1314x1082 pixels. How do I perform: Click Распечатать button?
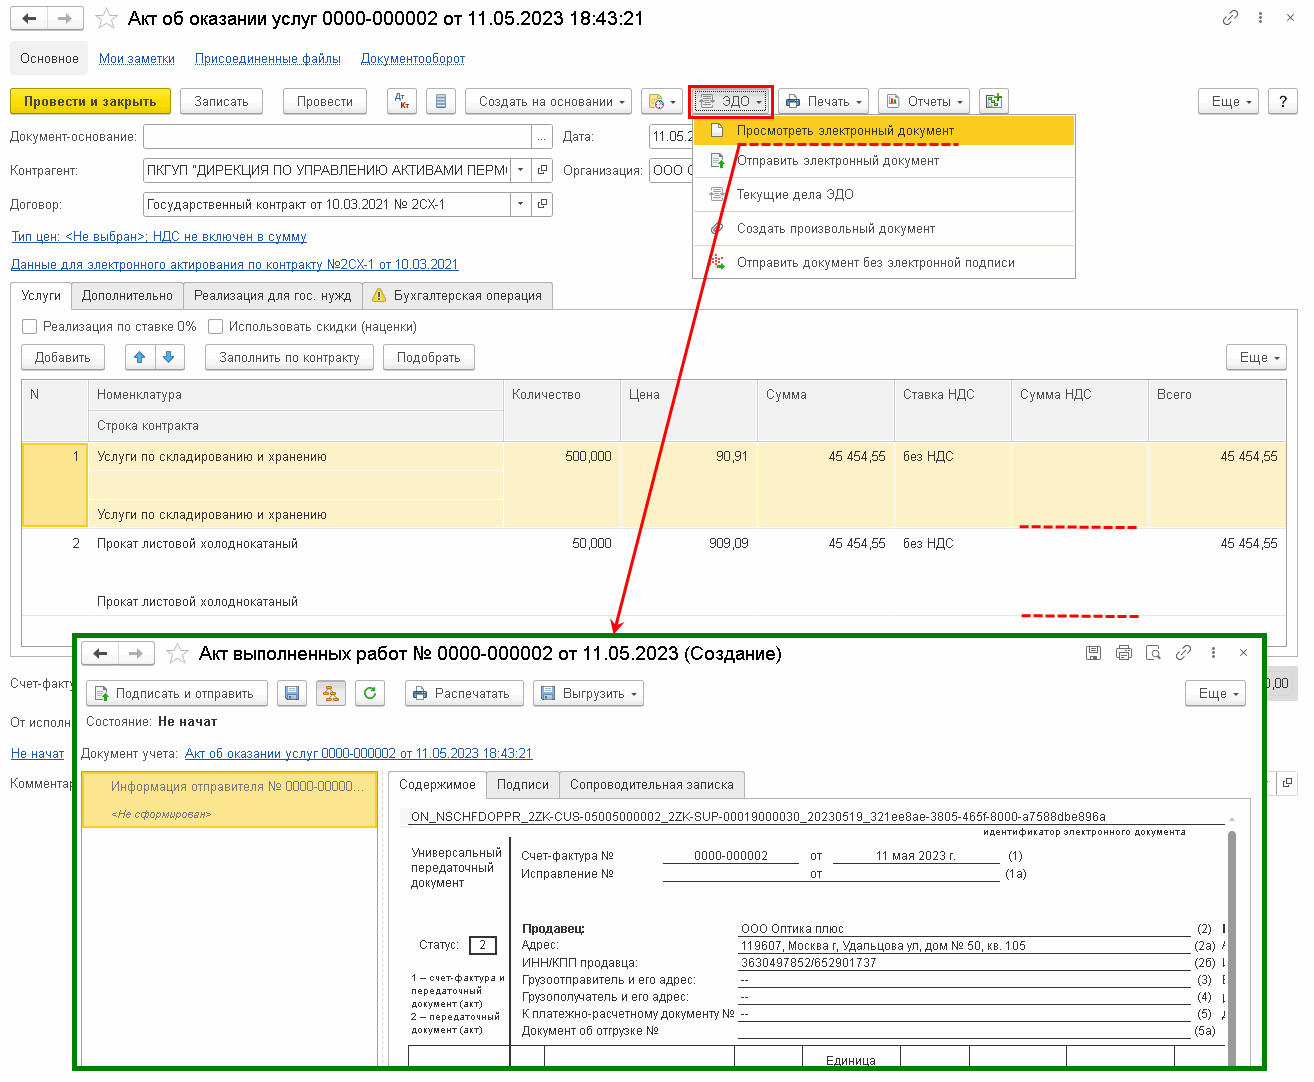[x=464, y=693]
